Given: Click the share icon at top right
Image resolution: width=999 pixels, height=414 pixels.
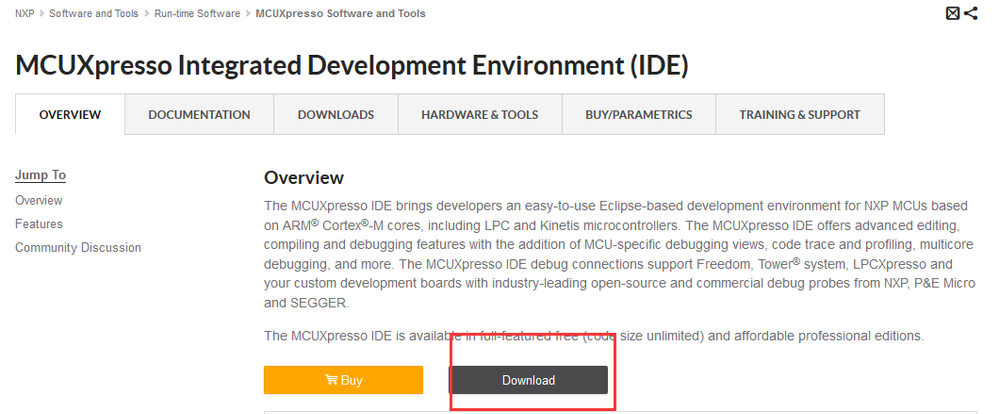Looking at the screenshot, I should click(970, 13).
